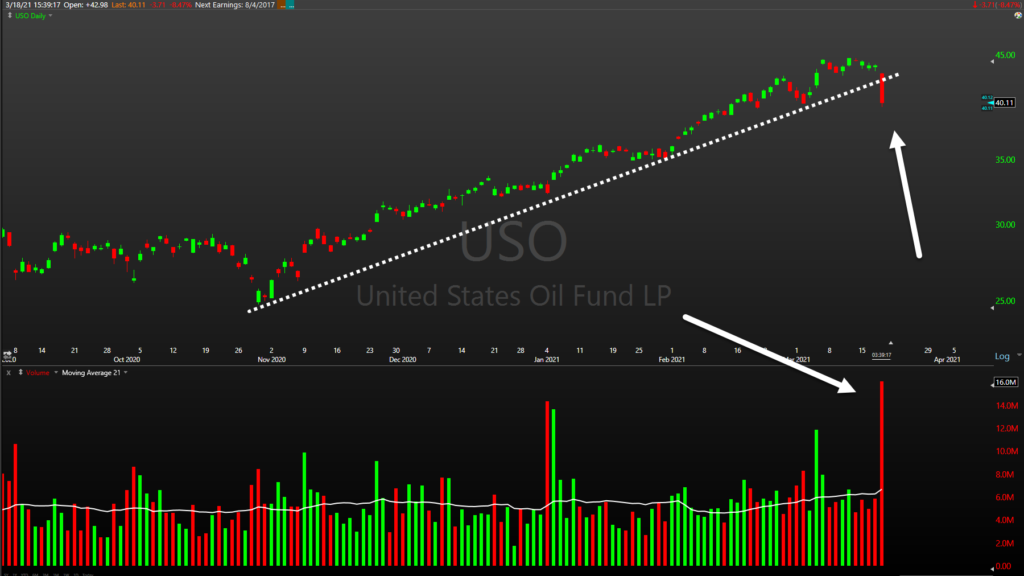Toggle the Log price scale setting
The image size is (1024, 576).
[1002, 356]
